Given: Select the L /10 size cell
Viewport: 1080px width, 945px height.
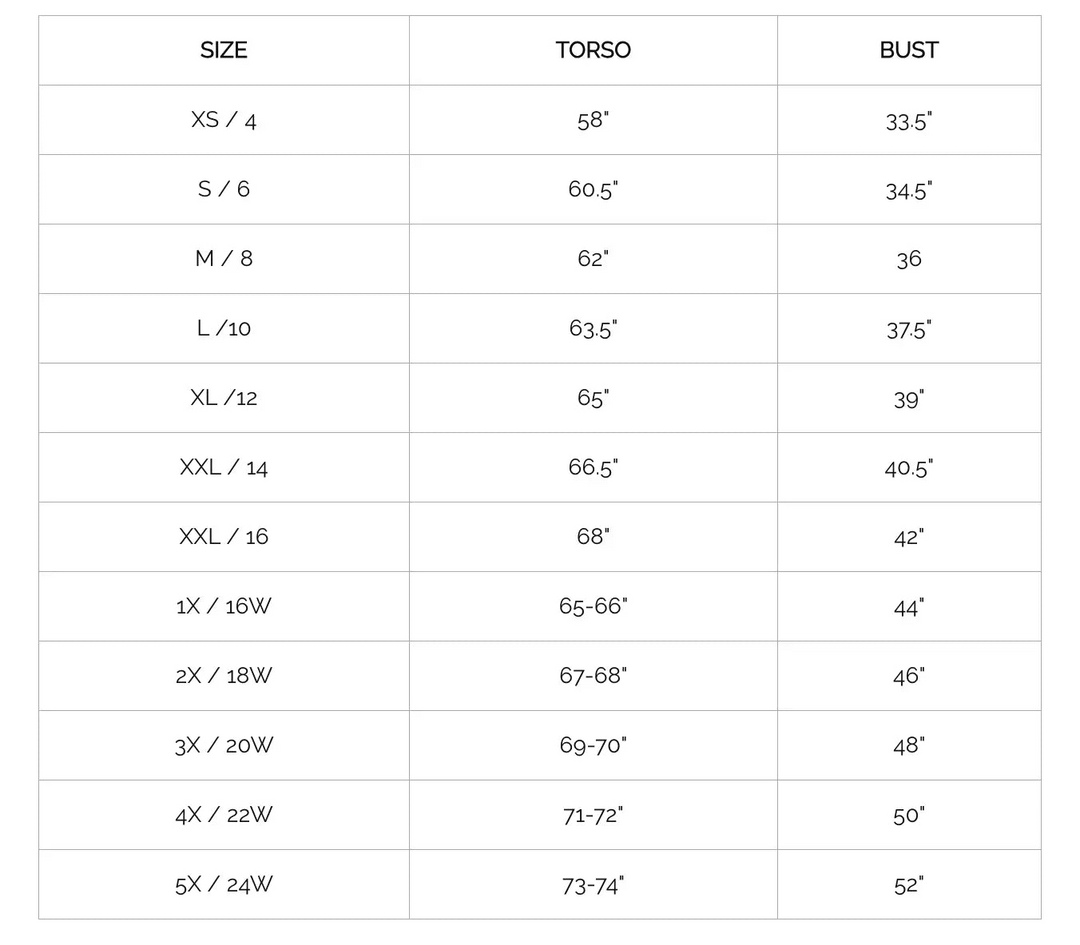Looking at the screenshot, I should (x=224, y=328).
